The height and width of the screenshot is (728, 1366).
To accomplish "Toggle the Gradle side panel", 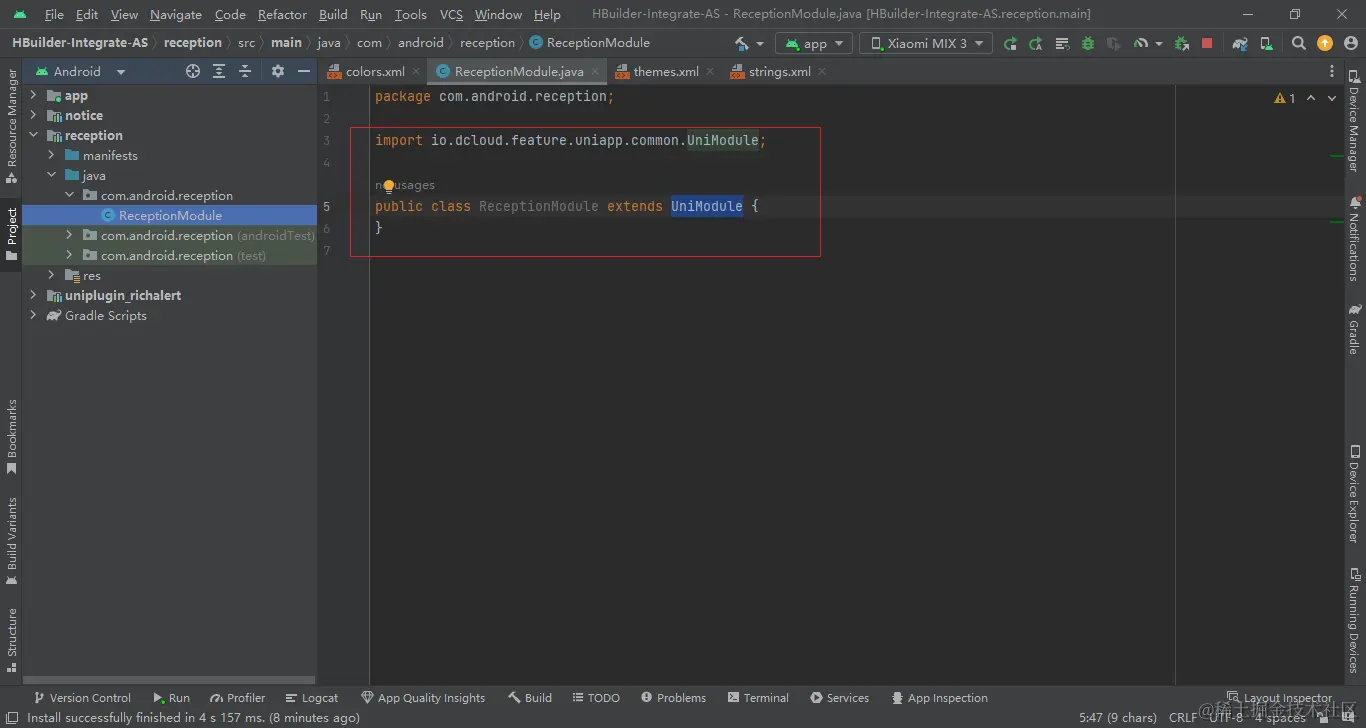I will point(1354,330).
